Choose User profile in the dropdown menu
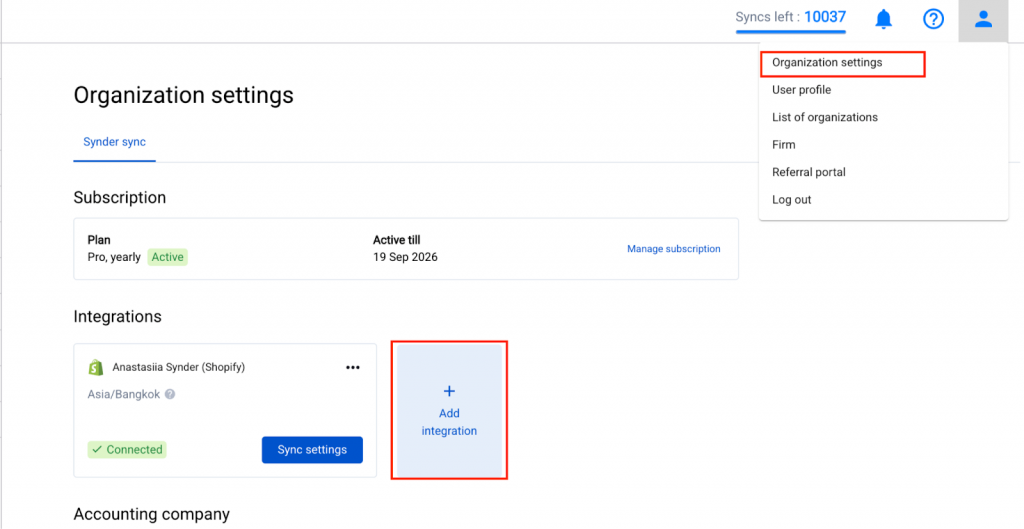This screenshot has height=529, width=1024. coord(801,90)
